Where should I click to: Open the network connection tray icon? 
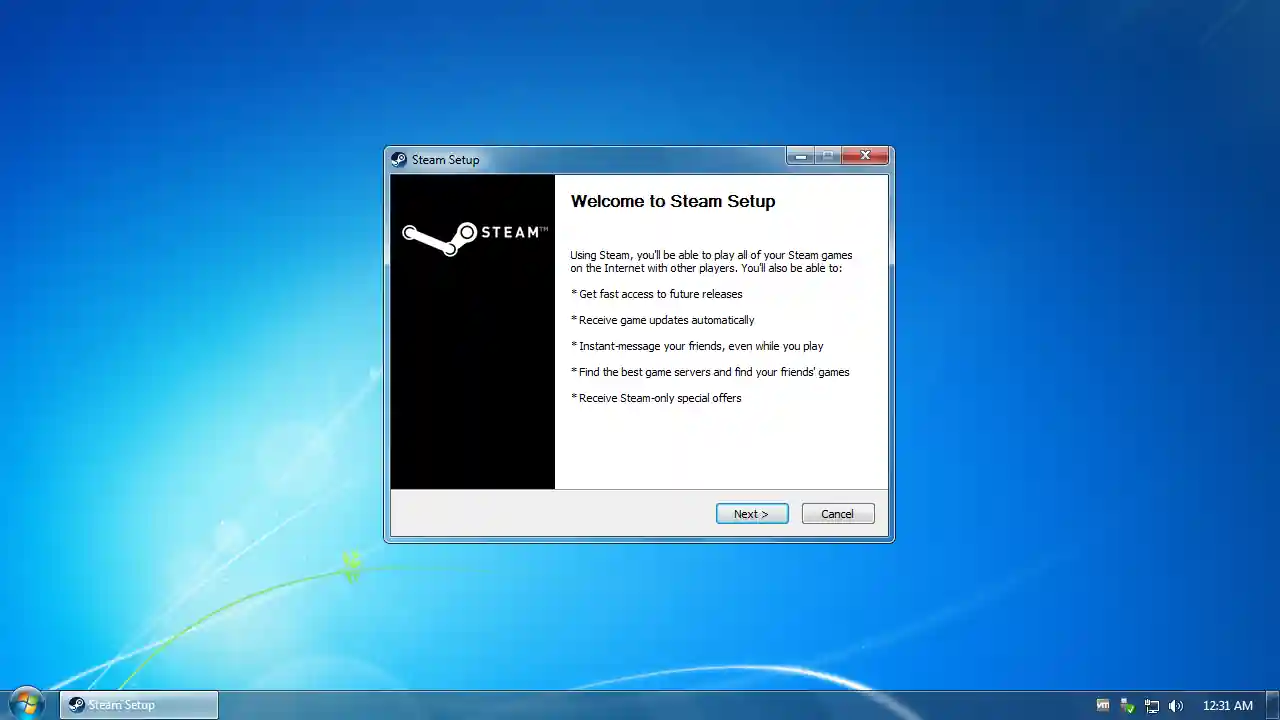1152,705
